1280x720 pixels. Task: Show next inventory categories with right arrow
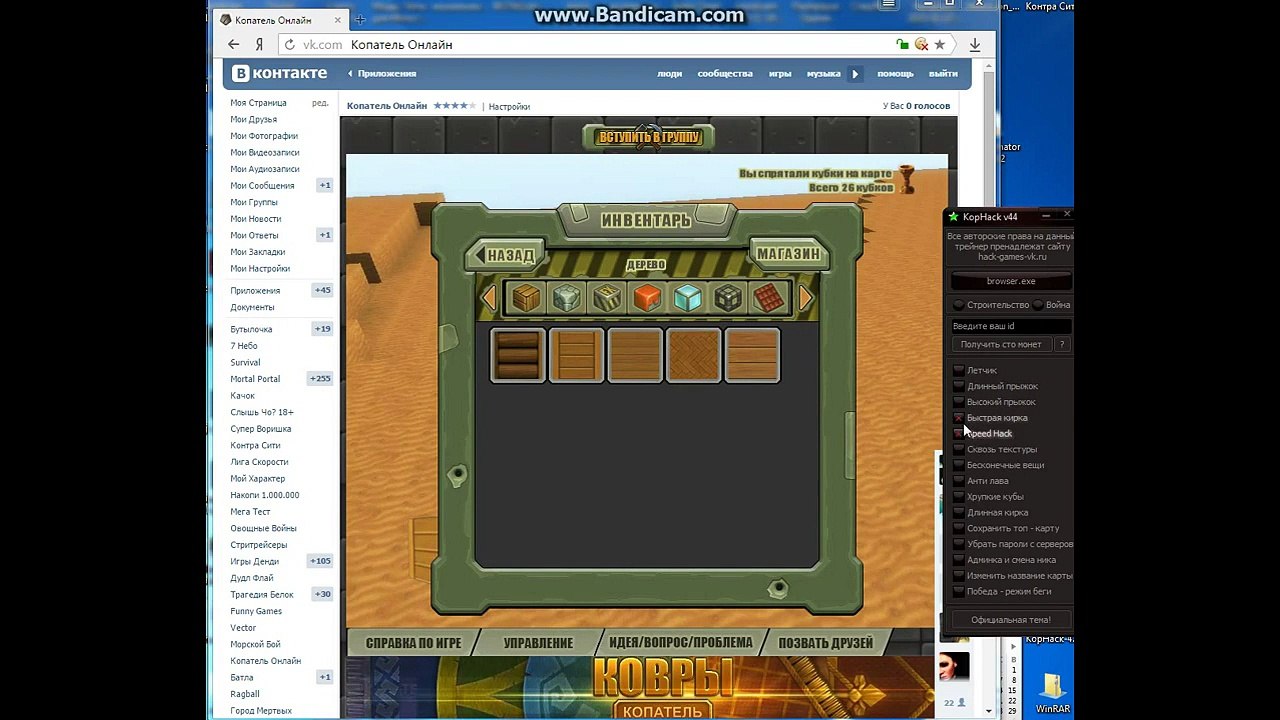806,297
